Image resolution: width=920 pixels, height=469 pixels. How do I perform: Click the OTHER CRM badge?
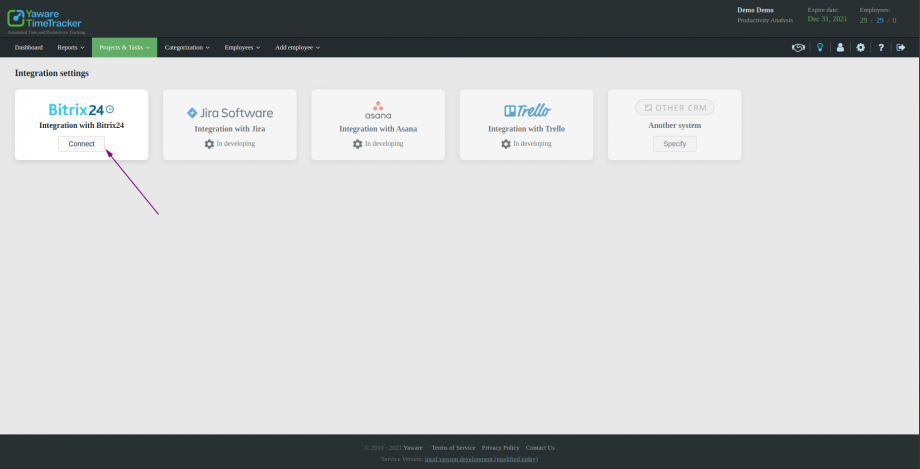pyautogui.click(x=675, y=107)
